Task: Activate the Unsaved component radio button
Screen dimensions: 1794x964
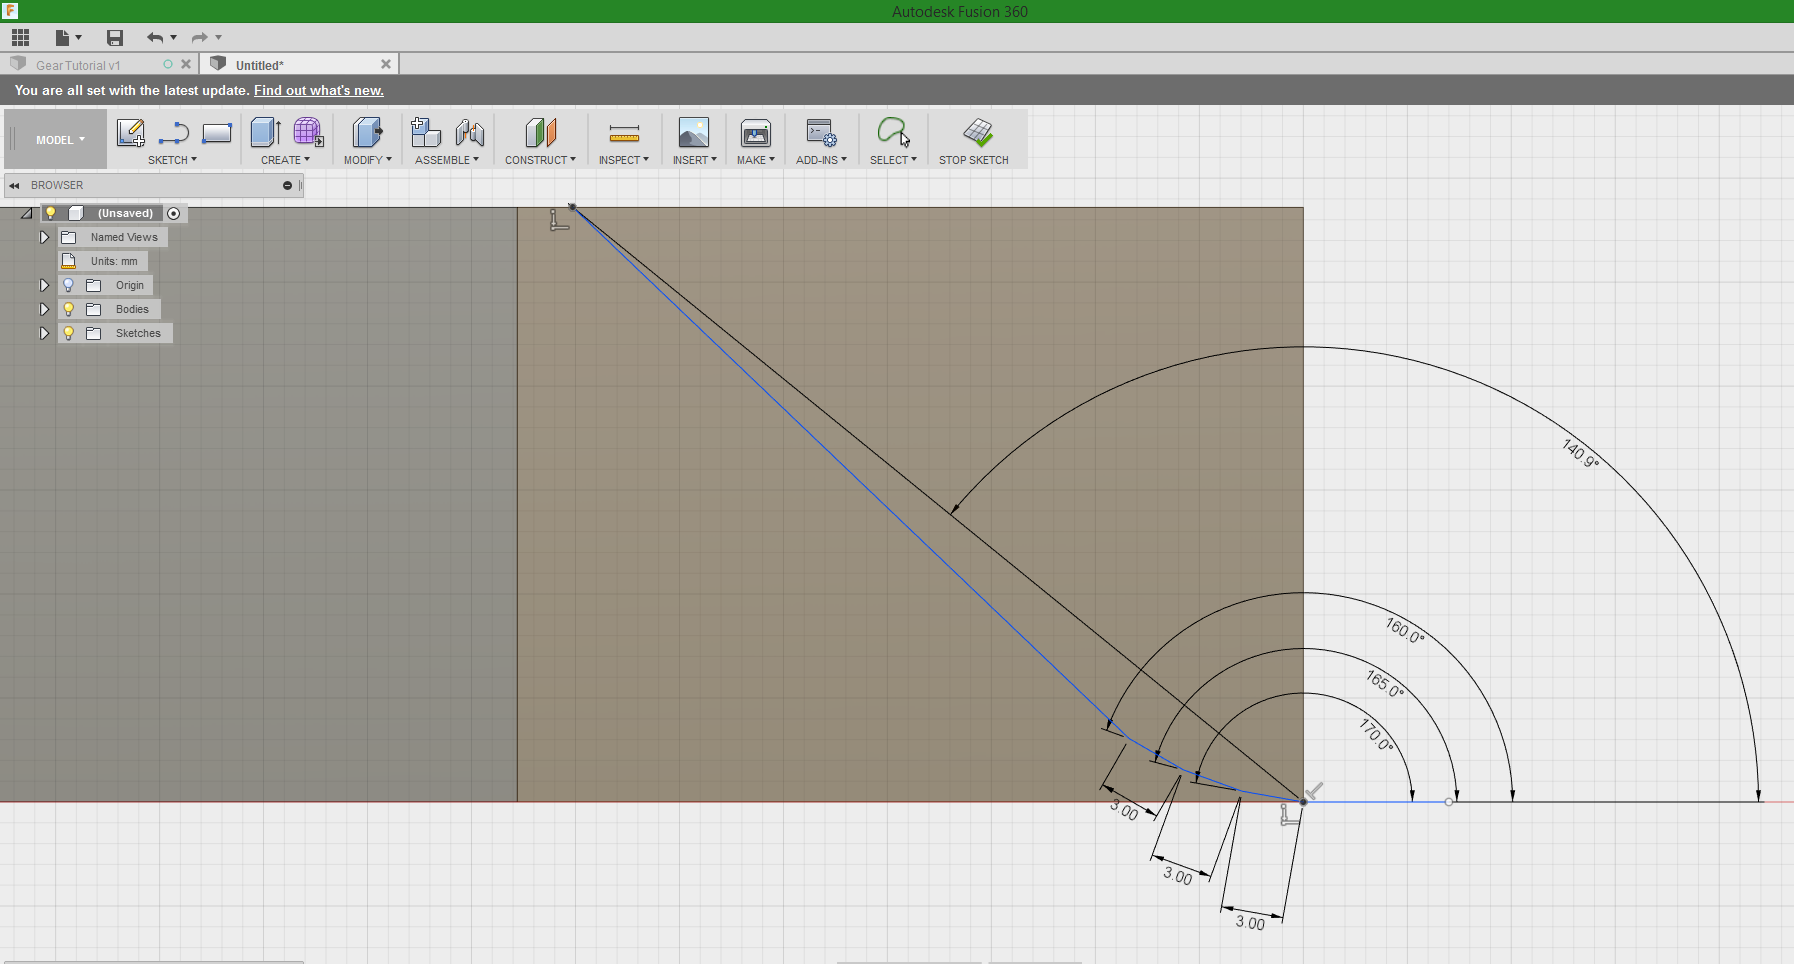Action: (x=174, y=213)
